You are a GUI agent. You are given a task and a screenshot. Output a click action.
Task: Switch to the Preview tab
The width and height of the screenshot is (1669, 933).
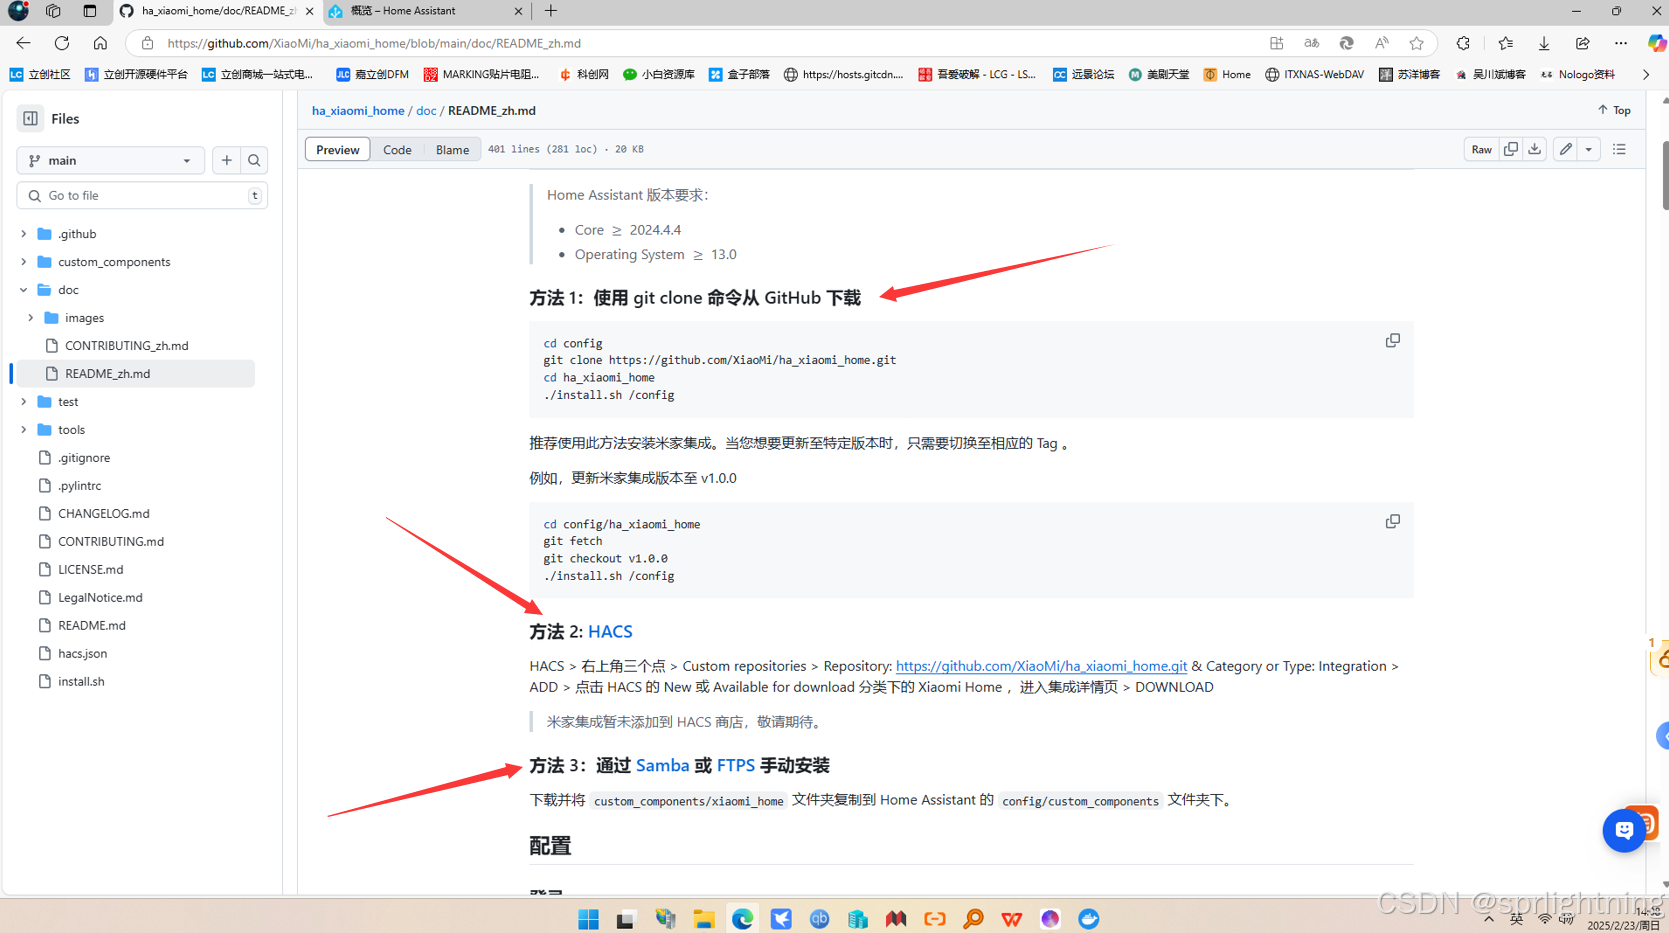point(338,149)
